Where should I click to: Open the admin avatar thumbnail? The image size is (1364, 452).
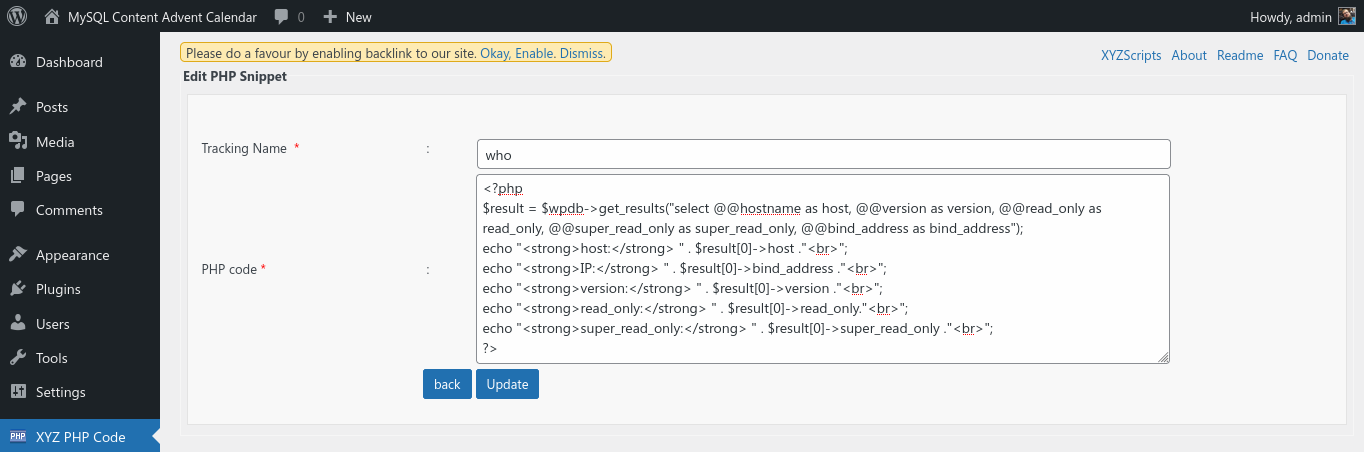pos(1347,16)
